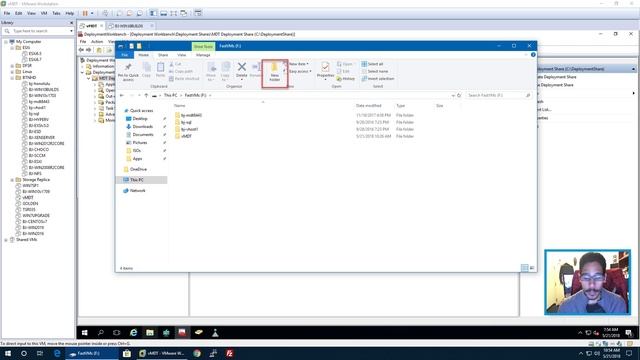Click Invert selection in Select group
The height and width of the screenshot is (360, 640).
click(378, 79)
